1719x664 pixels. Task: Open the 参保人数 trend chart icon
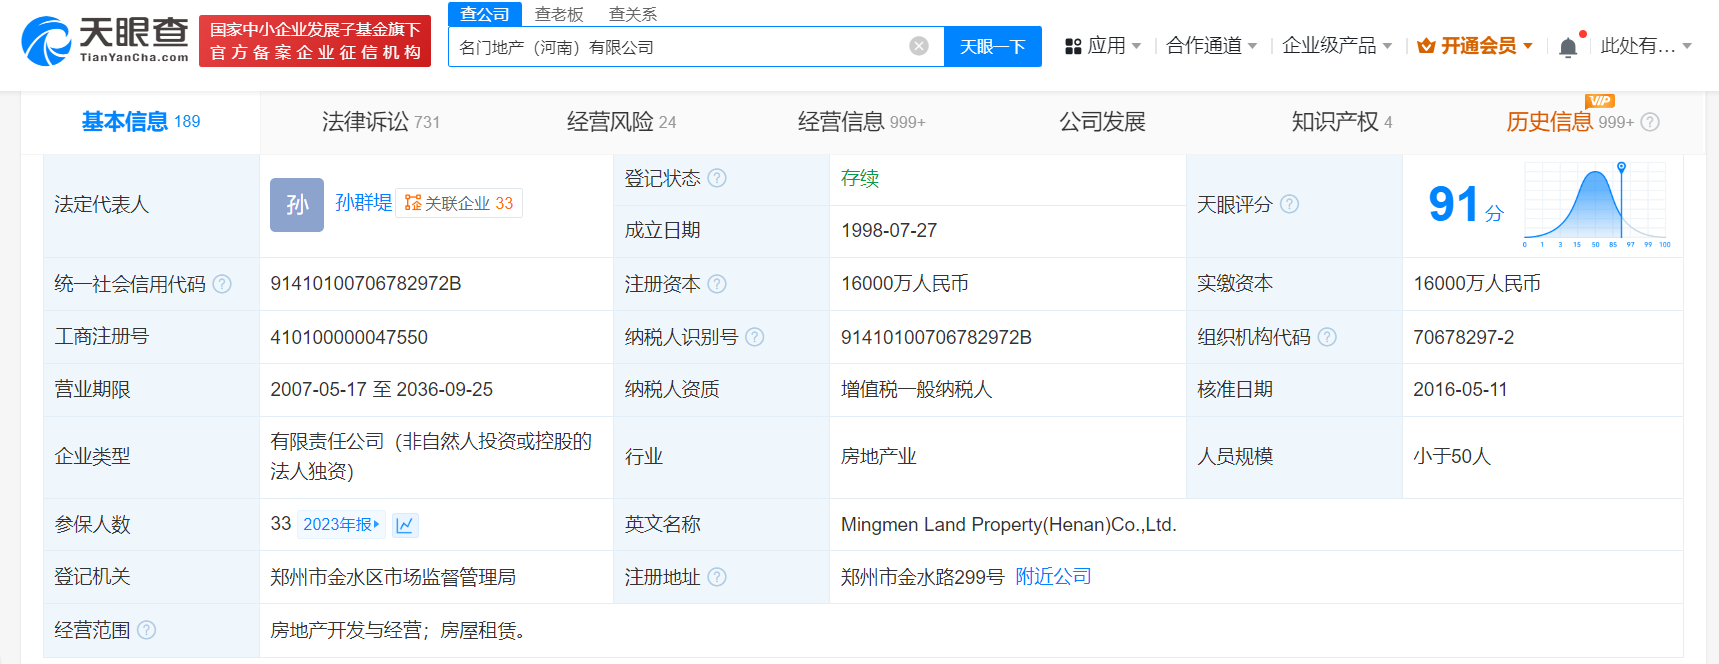click(405, 525)
